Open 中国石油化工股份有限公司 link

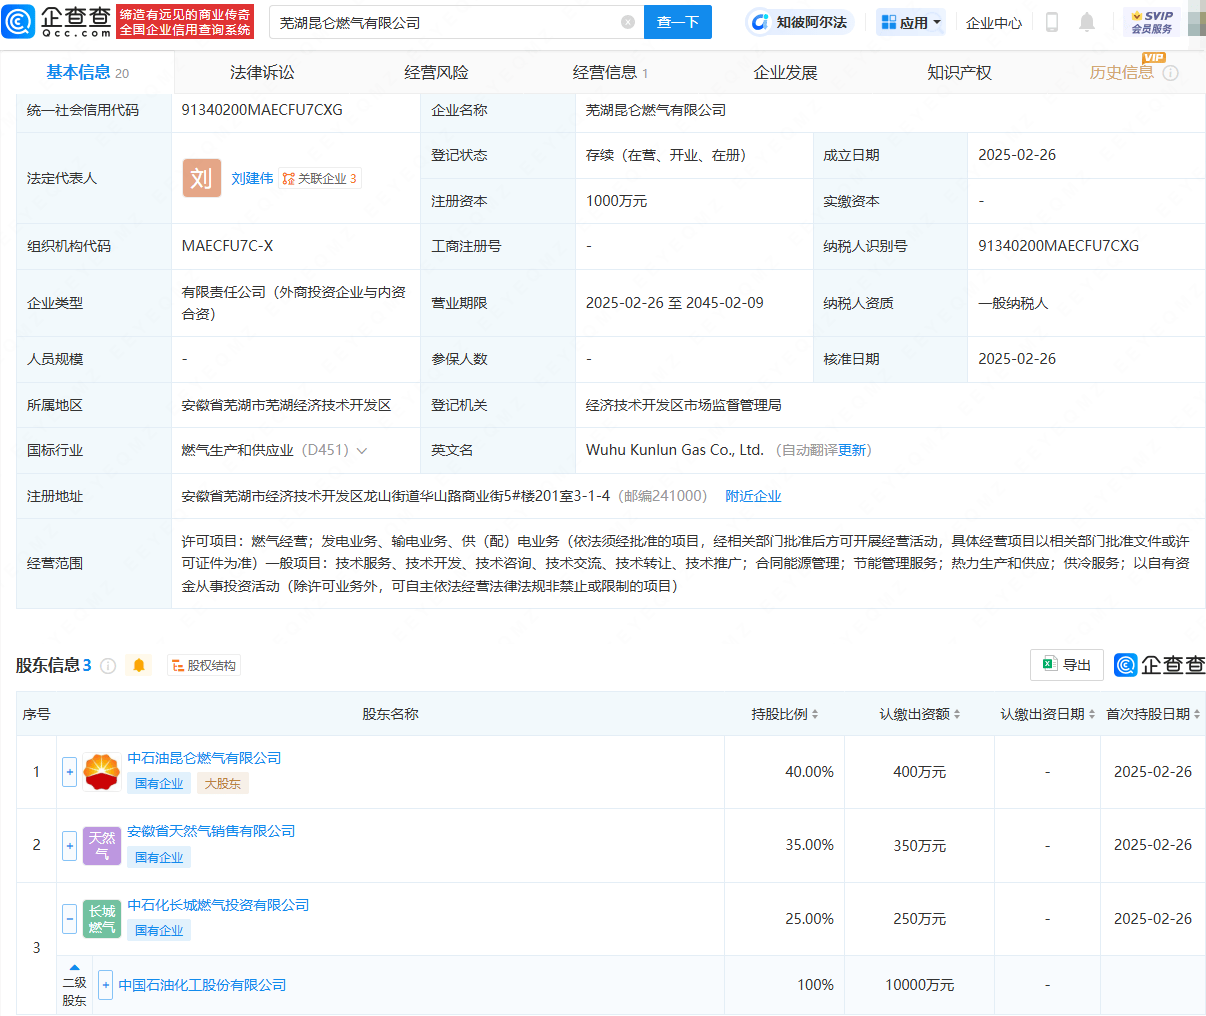(202, 985)
